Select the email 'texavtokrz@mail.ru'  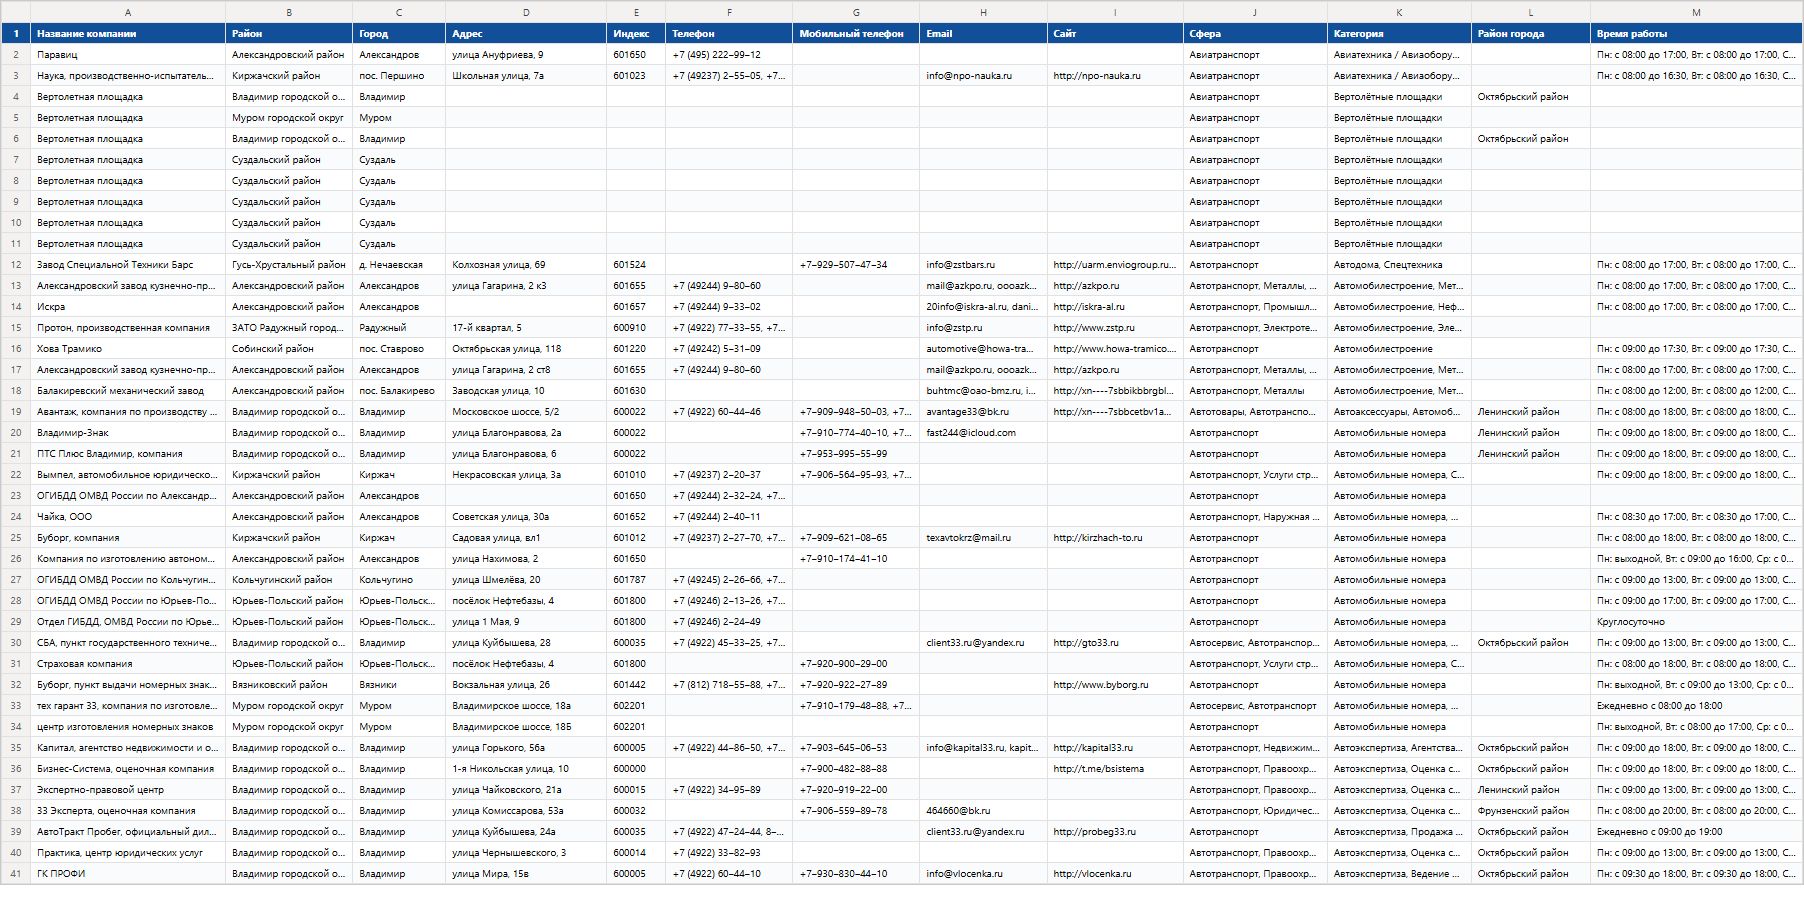(x=983, y=538)
